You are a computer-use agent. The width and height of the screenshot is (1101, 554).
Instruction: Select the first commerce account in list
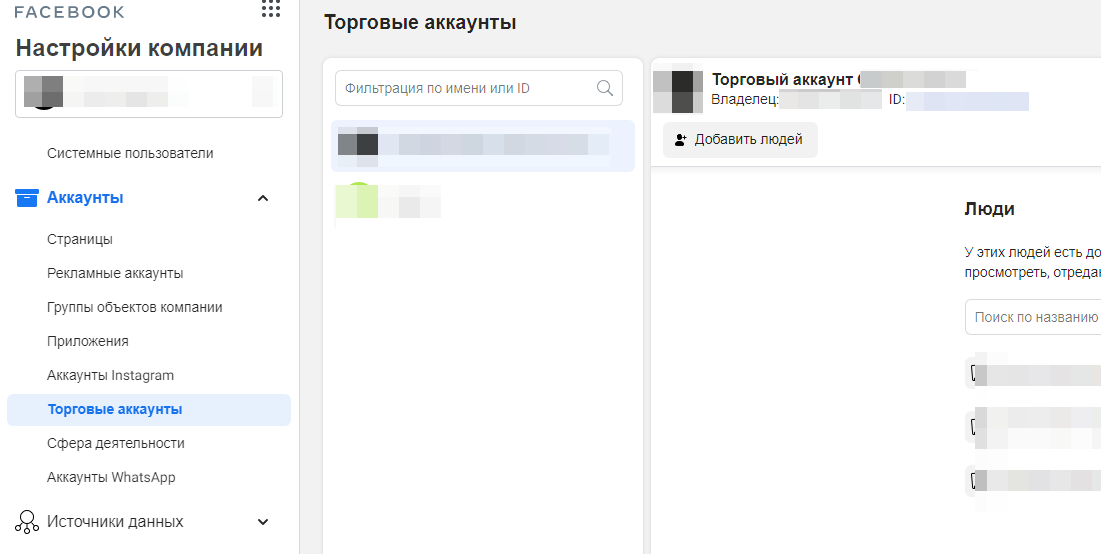pos(483,145)
